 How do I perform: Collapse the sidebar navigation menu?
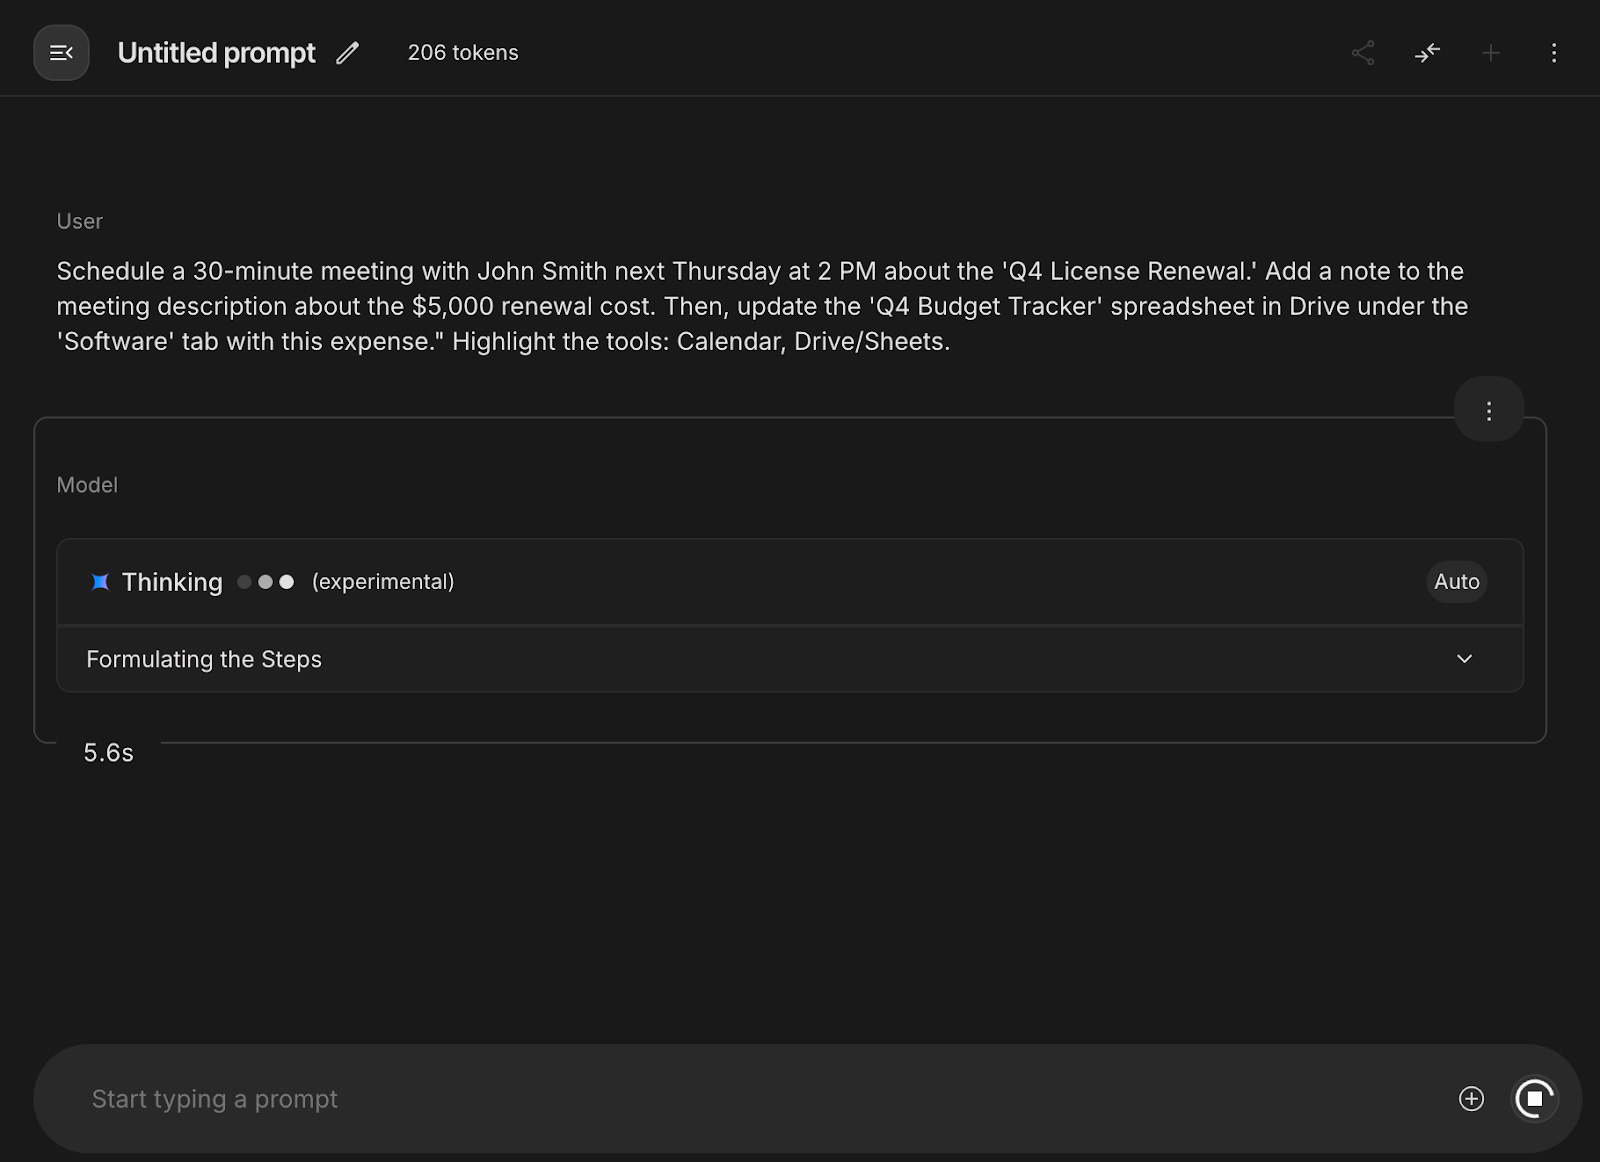pos(61,53)
